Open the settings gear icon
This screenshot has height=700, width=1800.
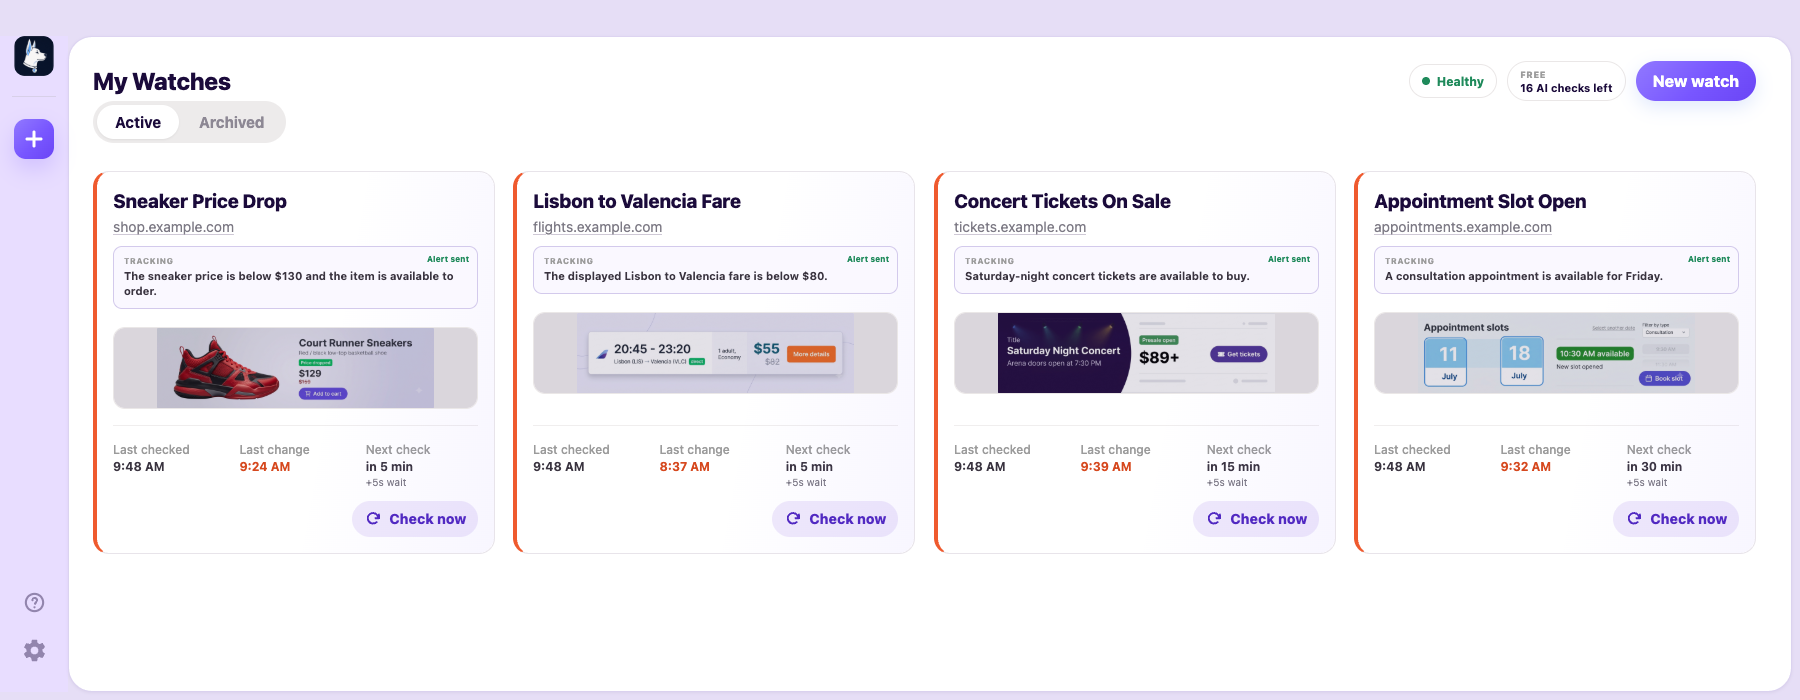(34, 651)
